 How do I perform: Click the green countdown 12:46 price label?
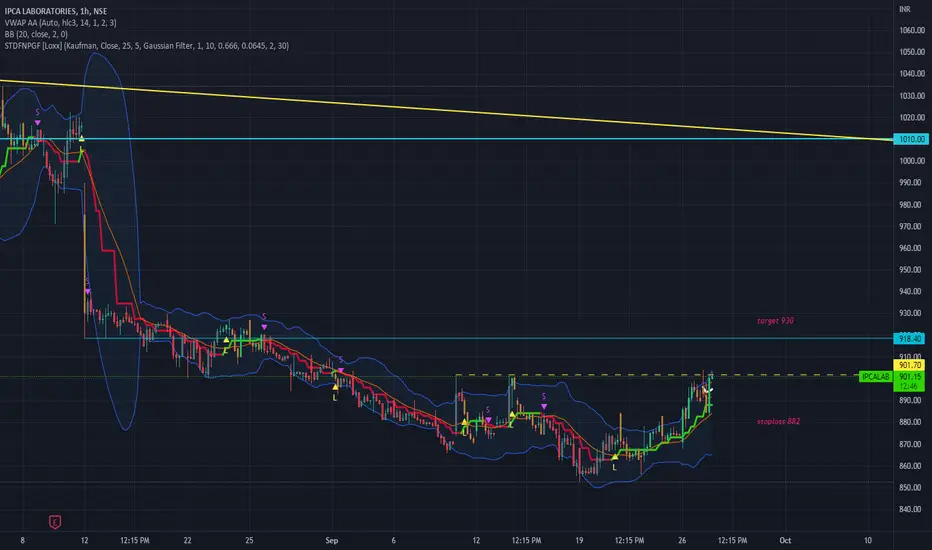909,386
